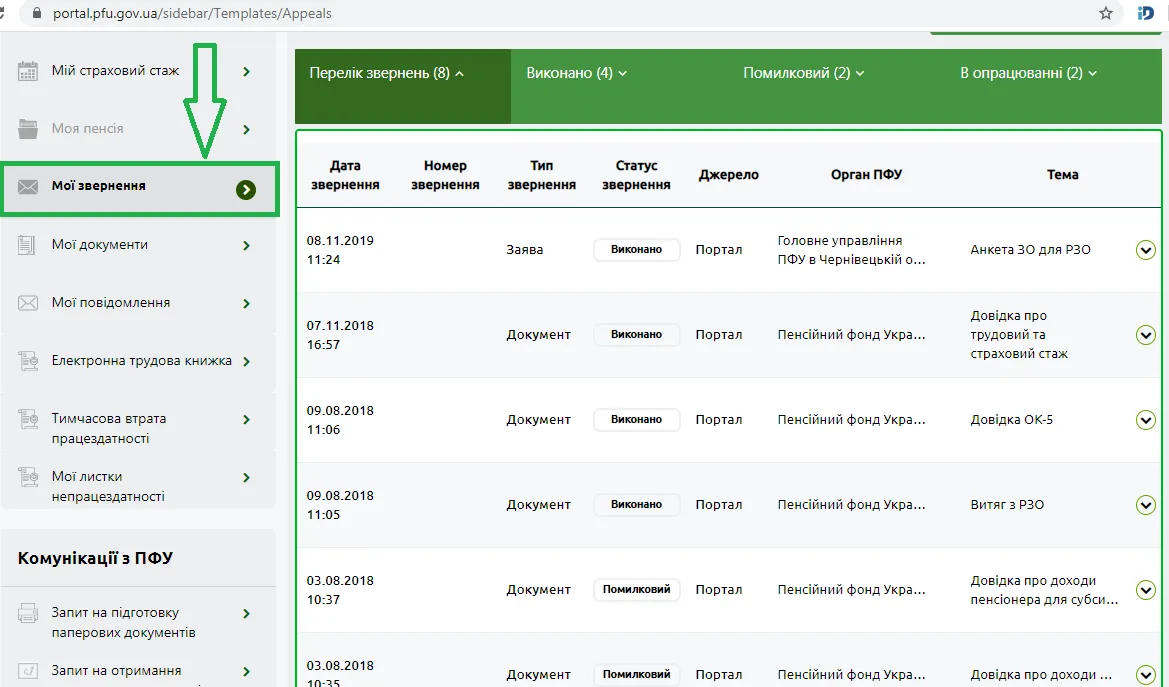Click Виконано status badge for 08.11.2019 appeal
The image size is (1169, 687).
pyautogui.click(x=637, y=250)
